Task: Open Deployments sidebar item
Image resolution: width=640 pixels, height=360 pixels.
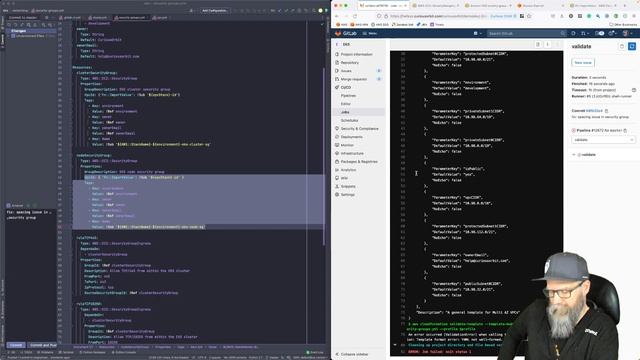Action: tap(351, 137)
